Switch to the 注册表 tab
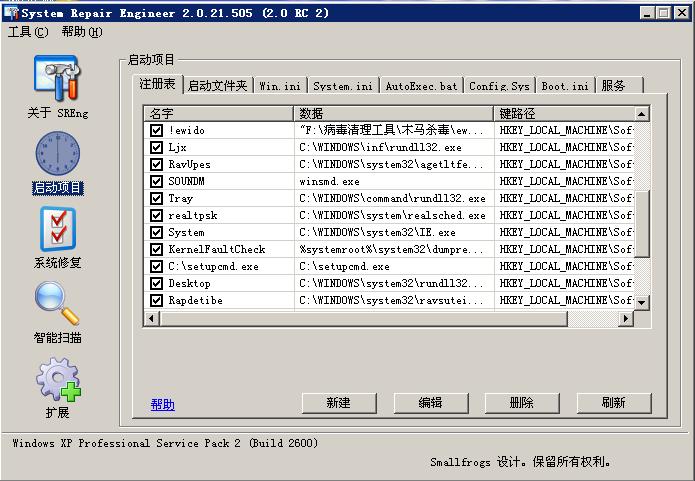Screen dimensions: 695x481 coord(158,84)
